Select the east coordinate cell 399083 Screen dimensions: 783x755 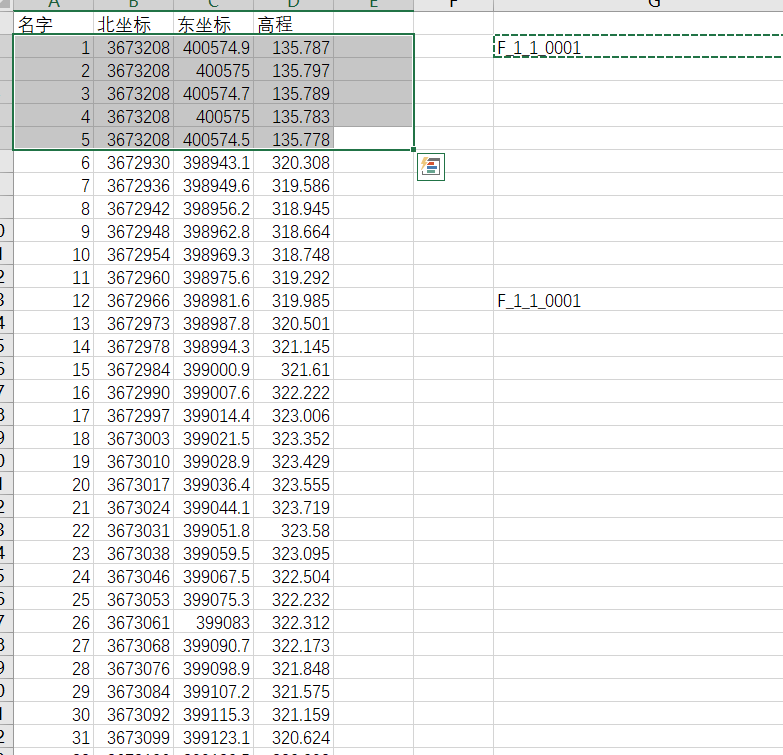tap(213, 623)
